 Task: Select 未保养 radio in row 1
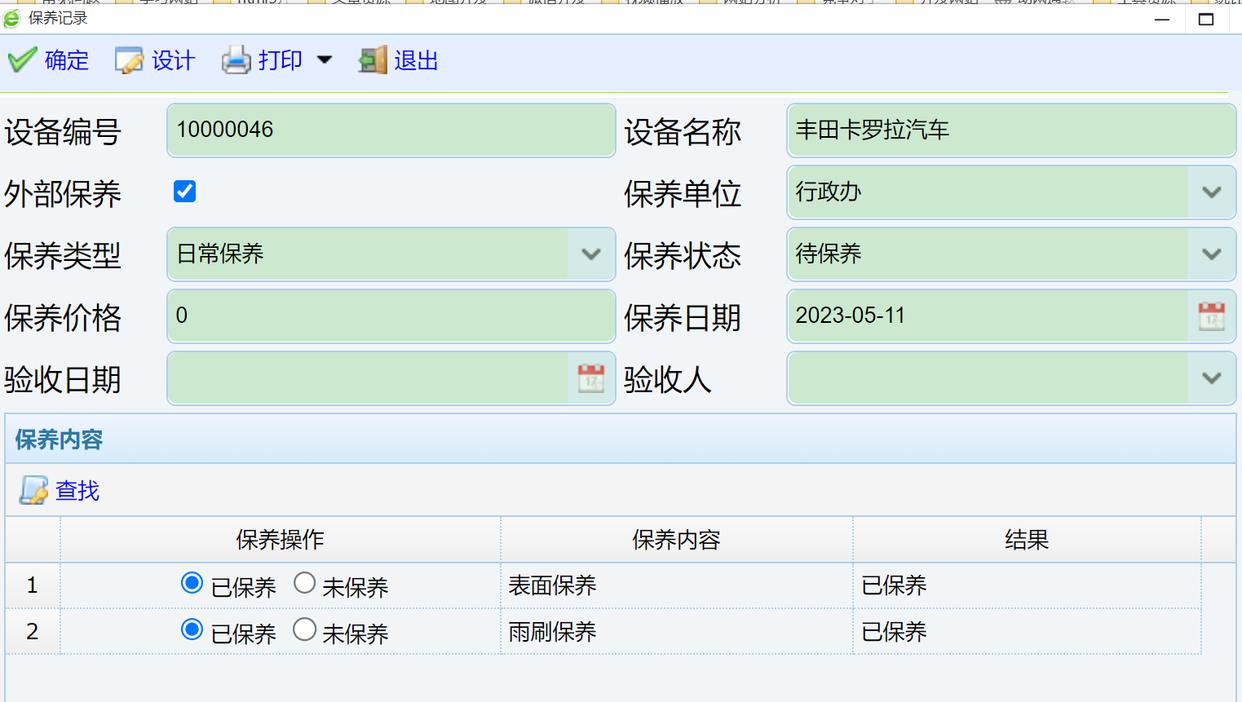coord(305,583)
